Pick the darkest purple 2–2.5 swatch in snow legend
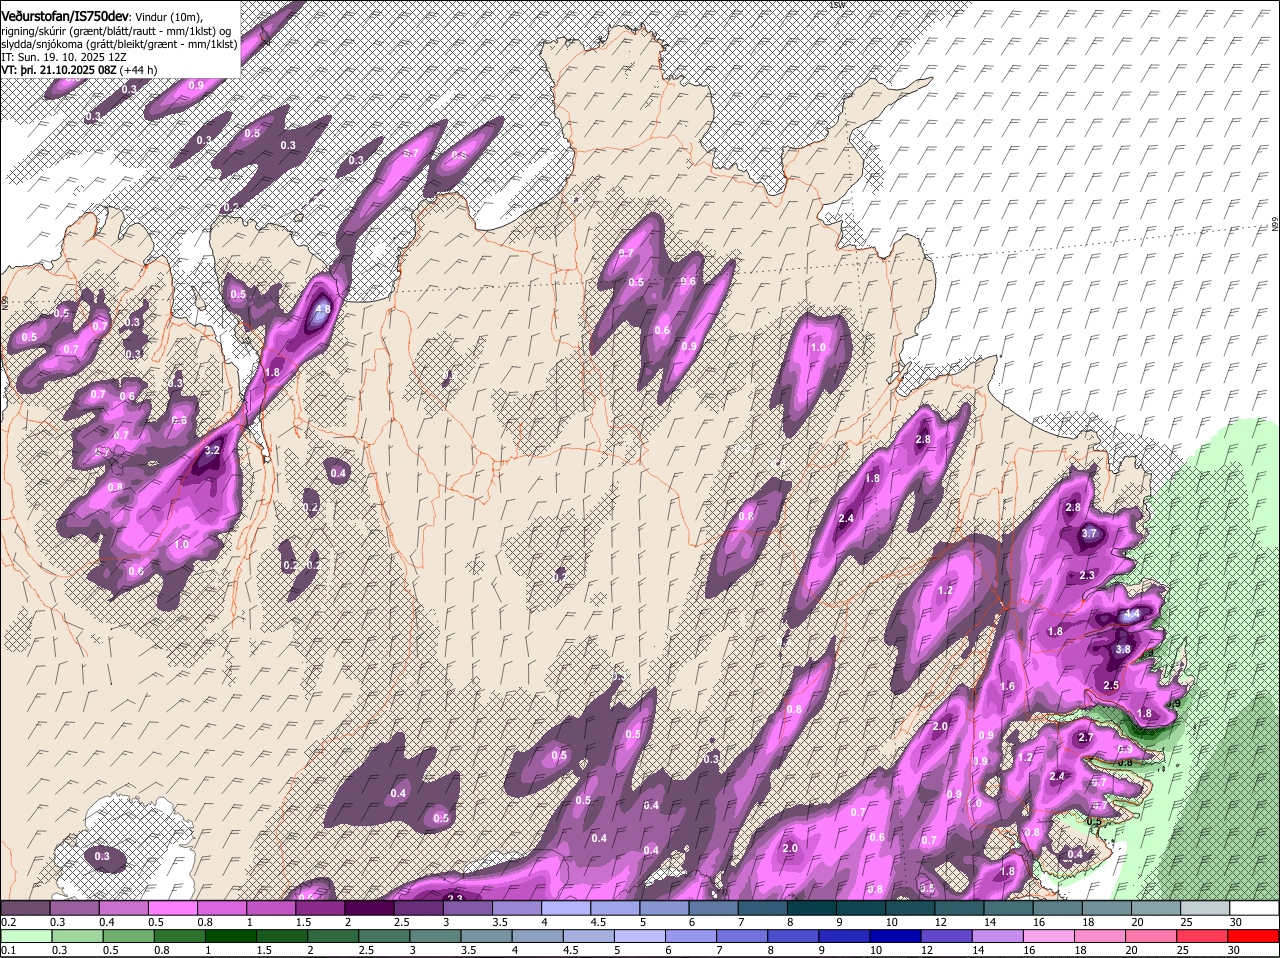 [369, 908]
